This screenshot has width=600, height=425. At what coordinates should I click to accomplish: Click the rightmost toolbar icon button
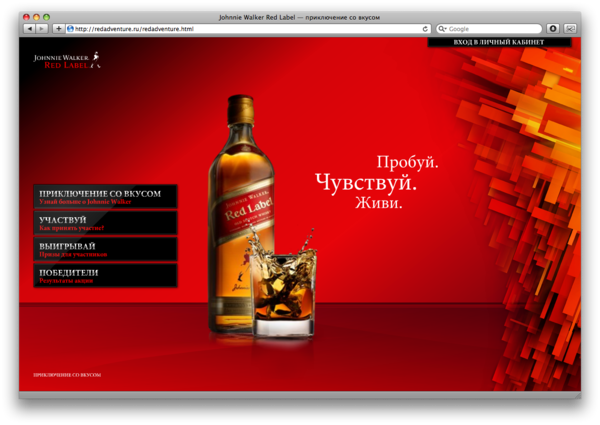pos(570,29)
